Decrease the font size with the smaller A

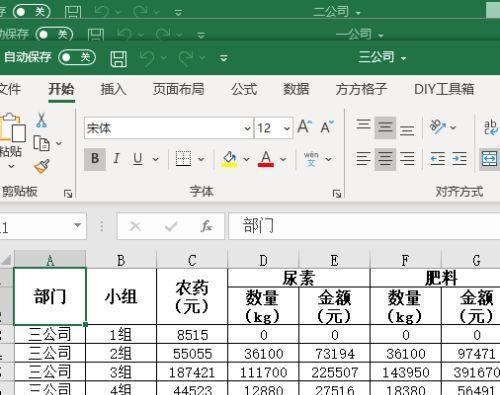click(x=327, y=127)
